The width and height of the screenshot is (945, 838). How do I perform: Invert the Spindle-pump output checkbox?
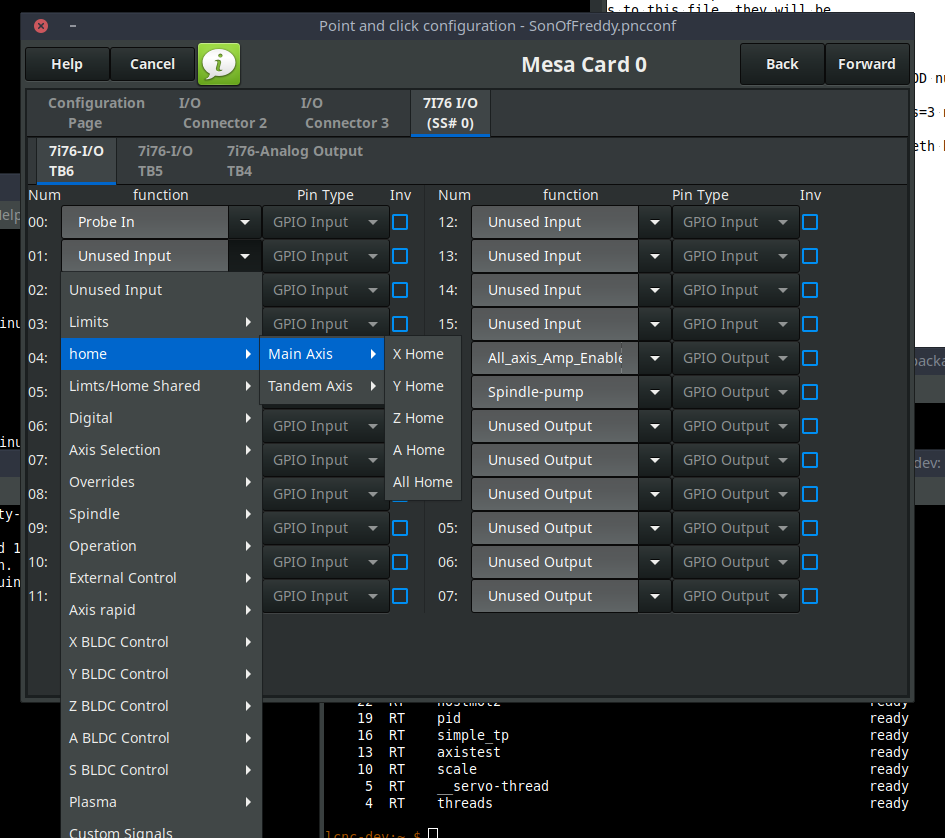(810, 392)
